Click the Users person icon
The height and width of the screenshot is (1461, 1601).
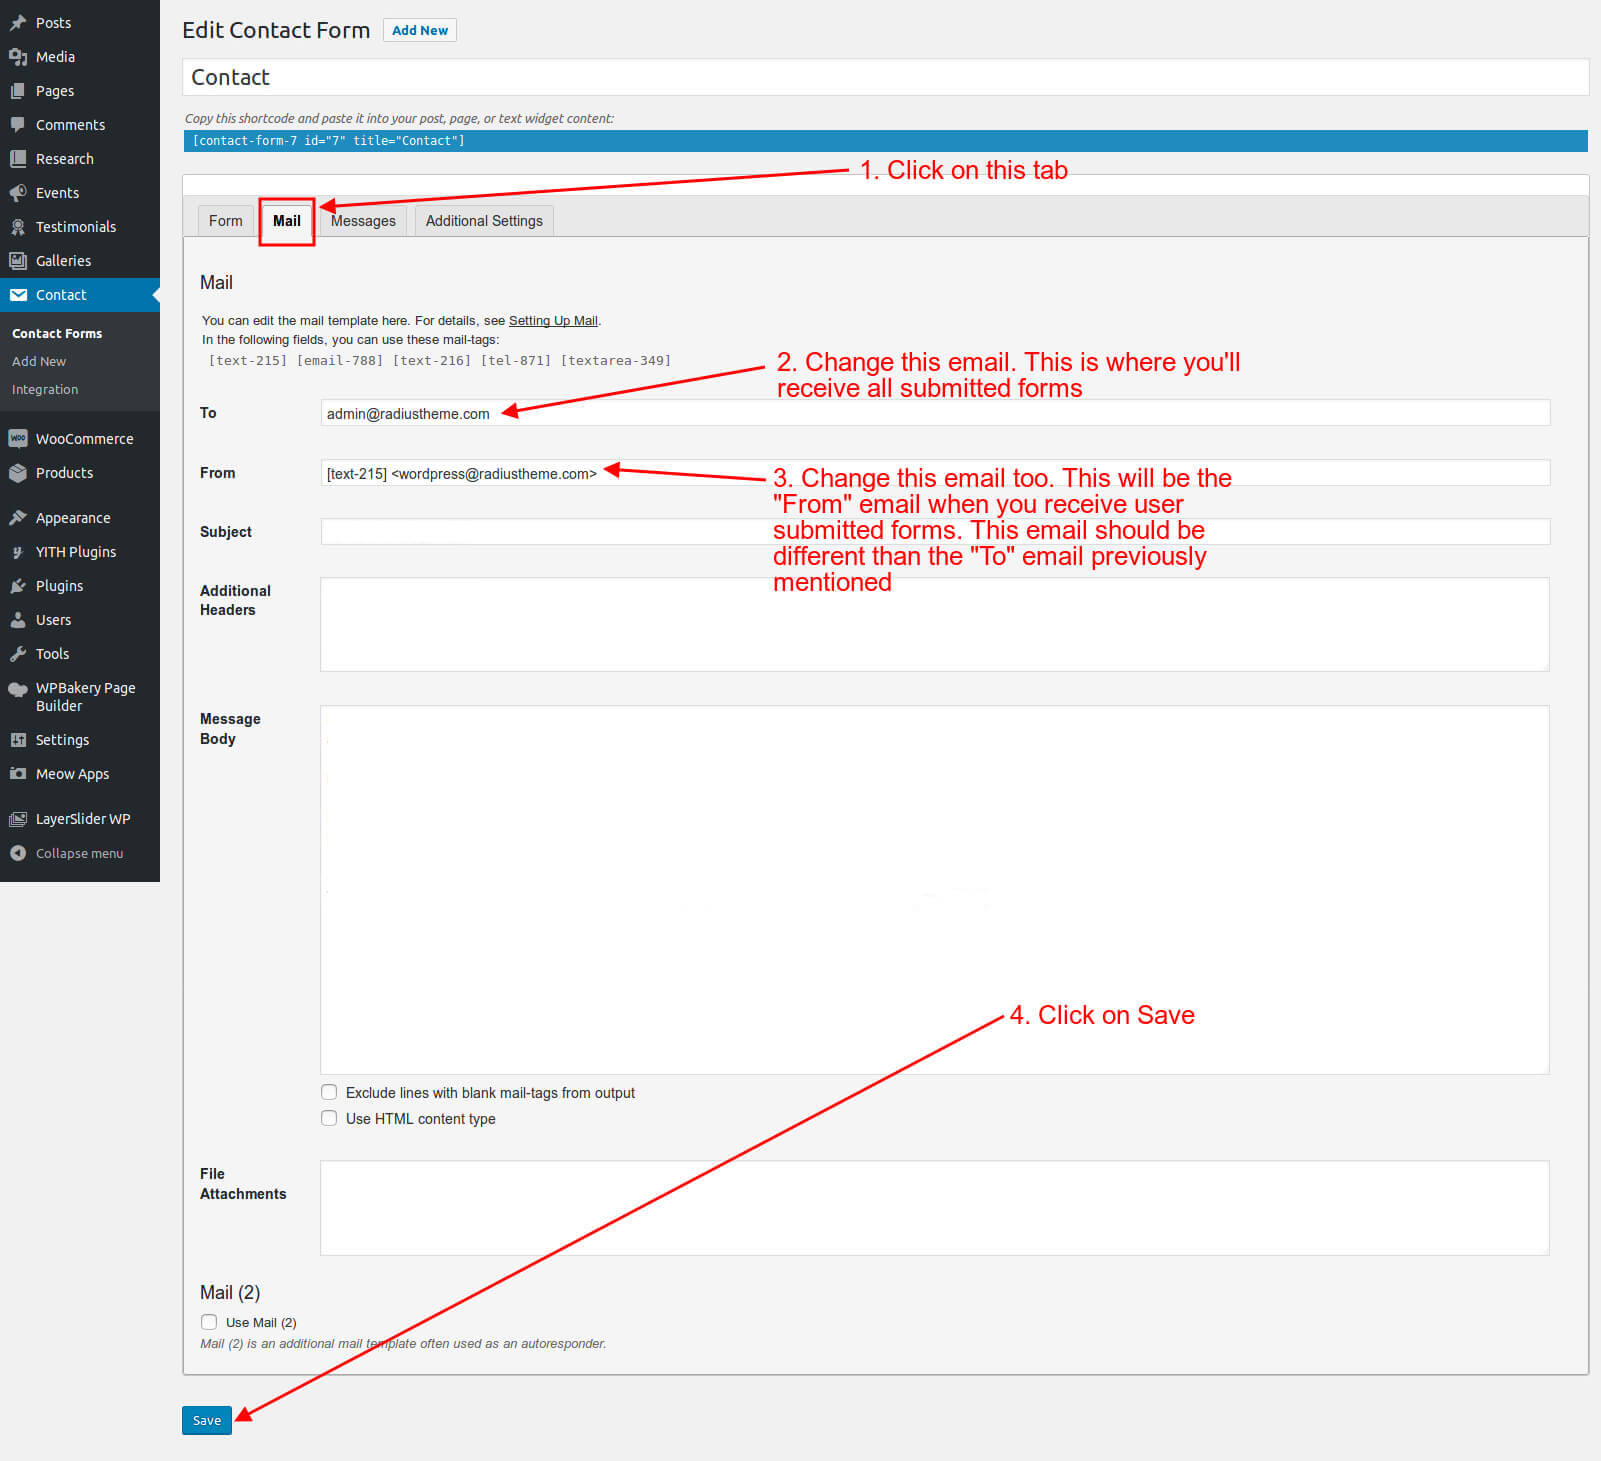pos(18,620)
